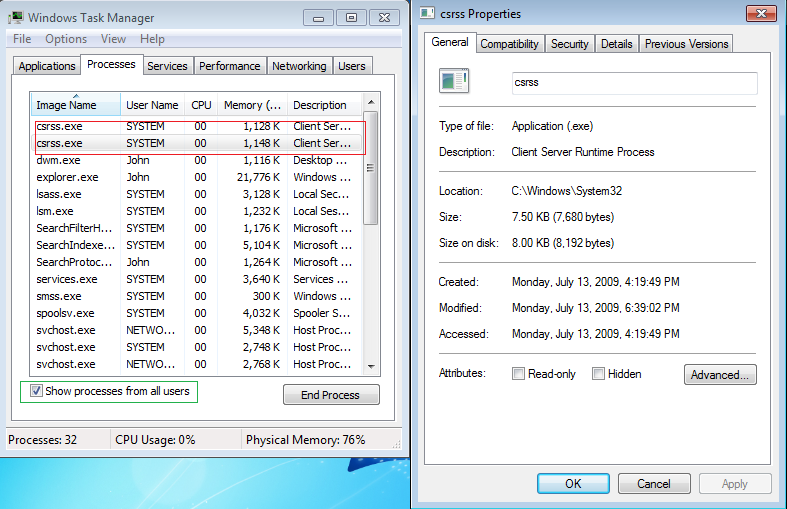Open the Help menu in Task Manager
The width and height of the screenshot is (787, 509).
152,39
